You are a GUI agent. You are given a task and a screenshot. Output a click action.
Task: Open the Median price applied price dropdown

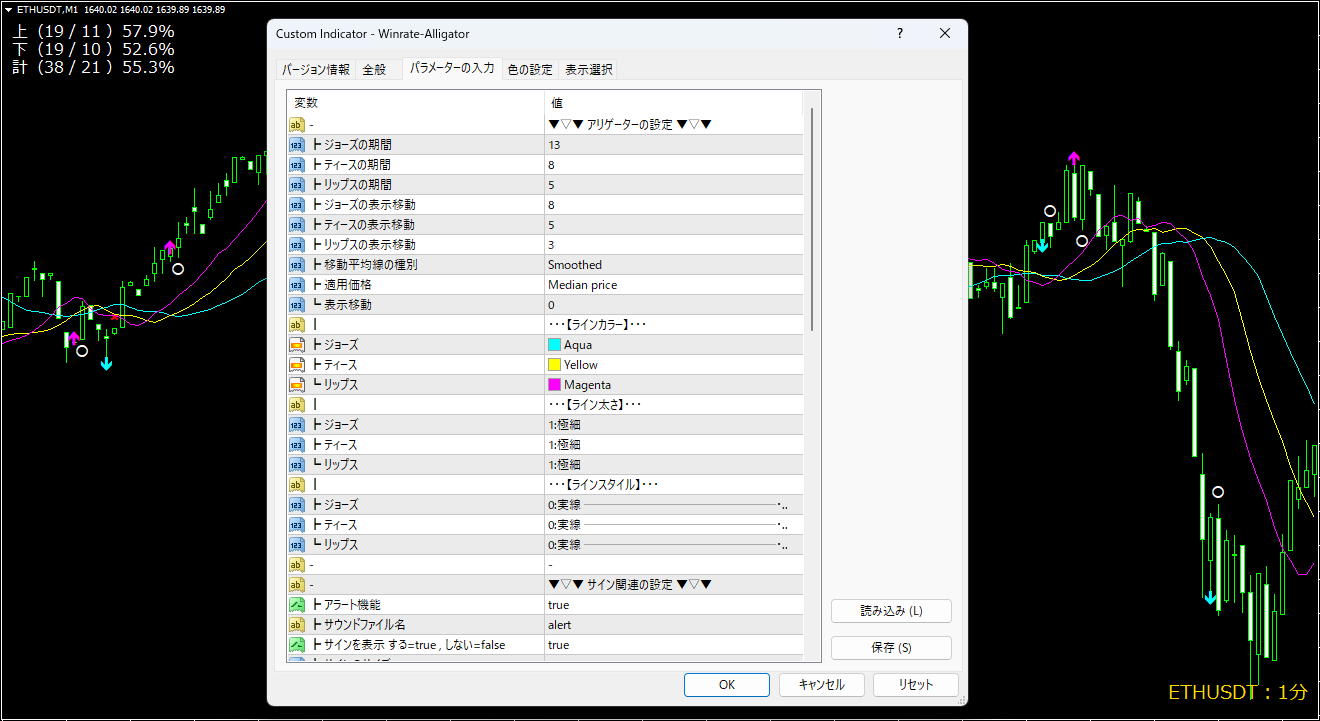coord(672,285)
